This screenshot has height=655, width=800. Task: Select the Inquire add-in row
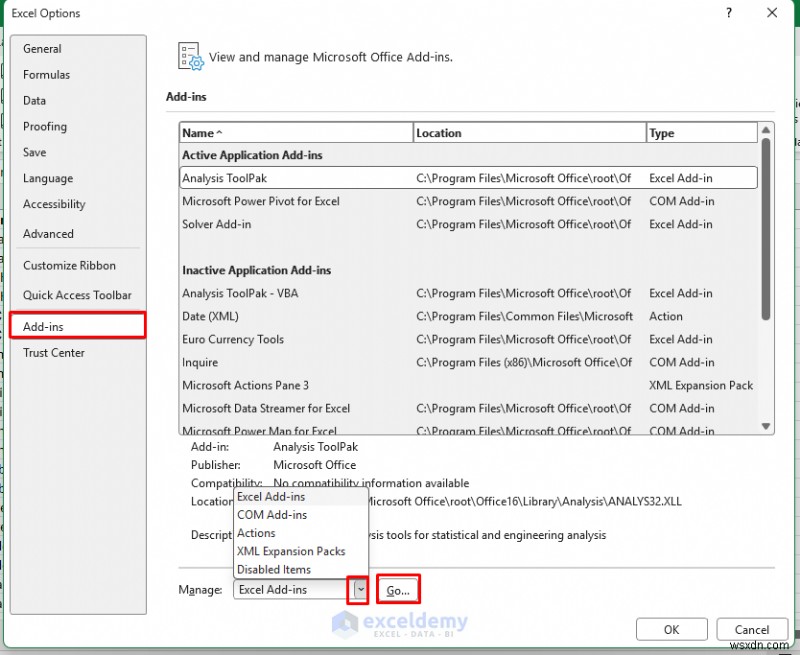(x=468, y=362)
